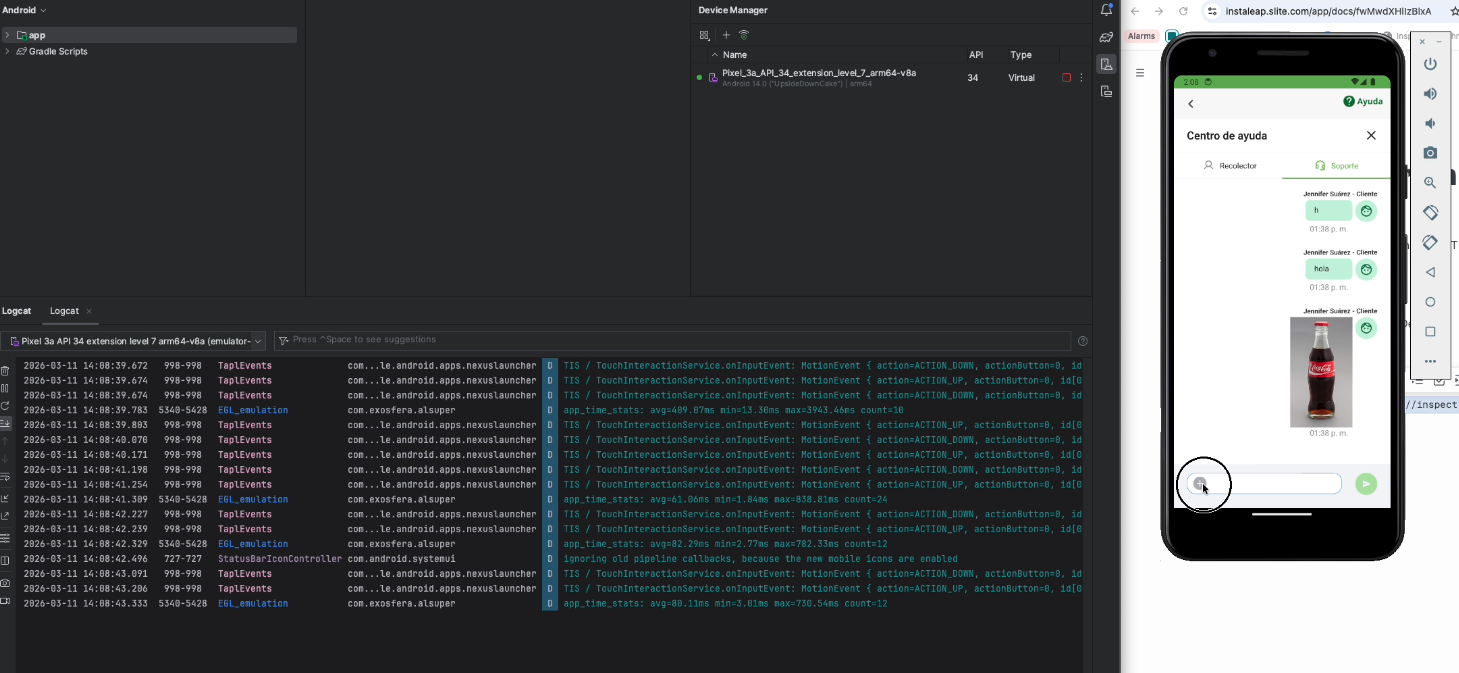Stop the running Pixel 3a emulator
The height and width of the screenshot is (673, 1459).
[1066, 78]
